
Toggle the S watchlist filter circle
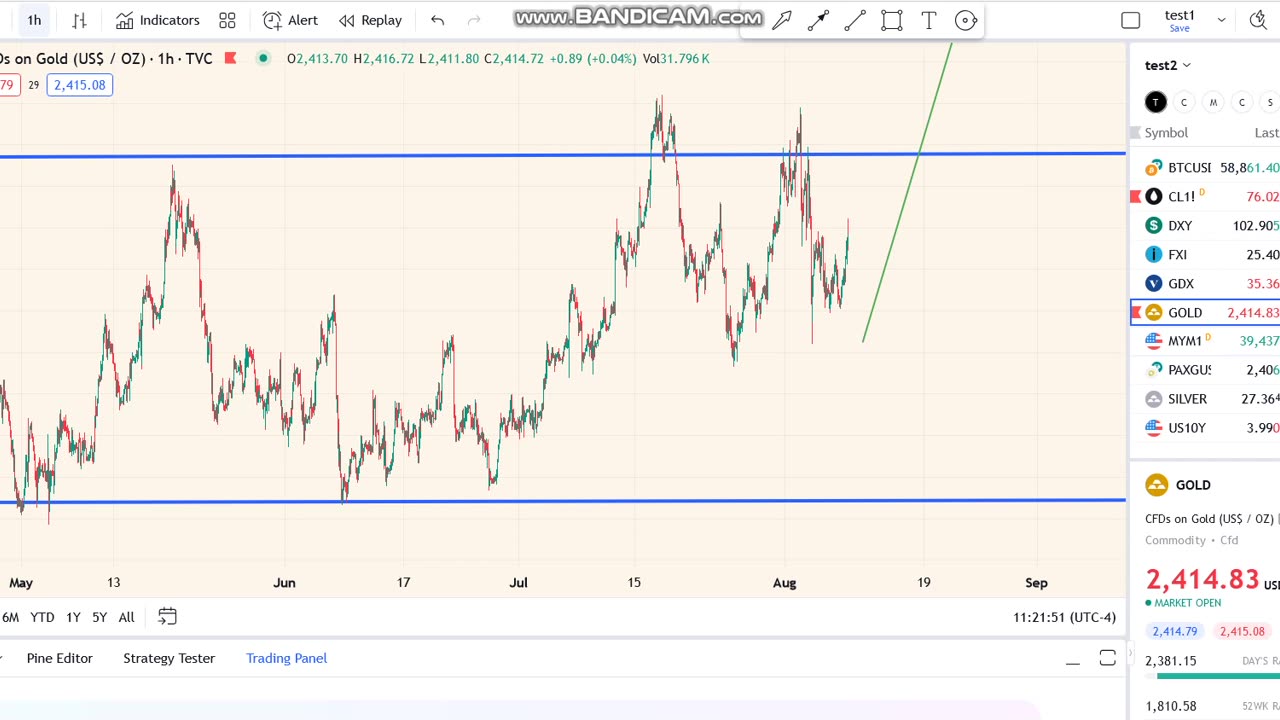point(1270,102)
